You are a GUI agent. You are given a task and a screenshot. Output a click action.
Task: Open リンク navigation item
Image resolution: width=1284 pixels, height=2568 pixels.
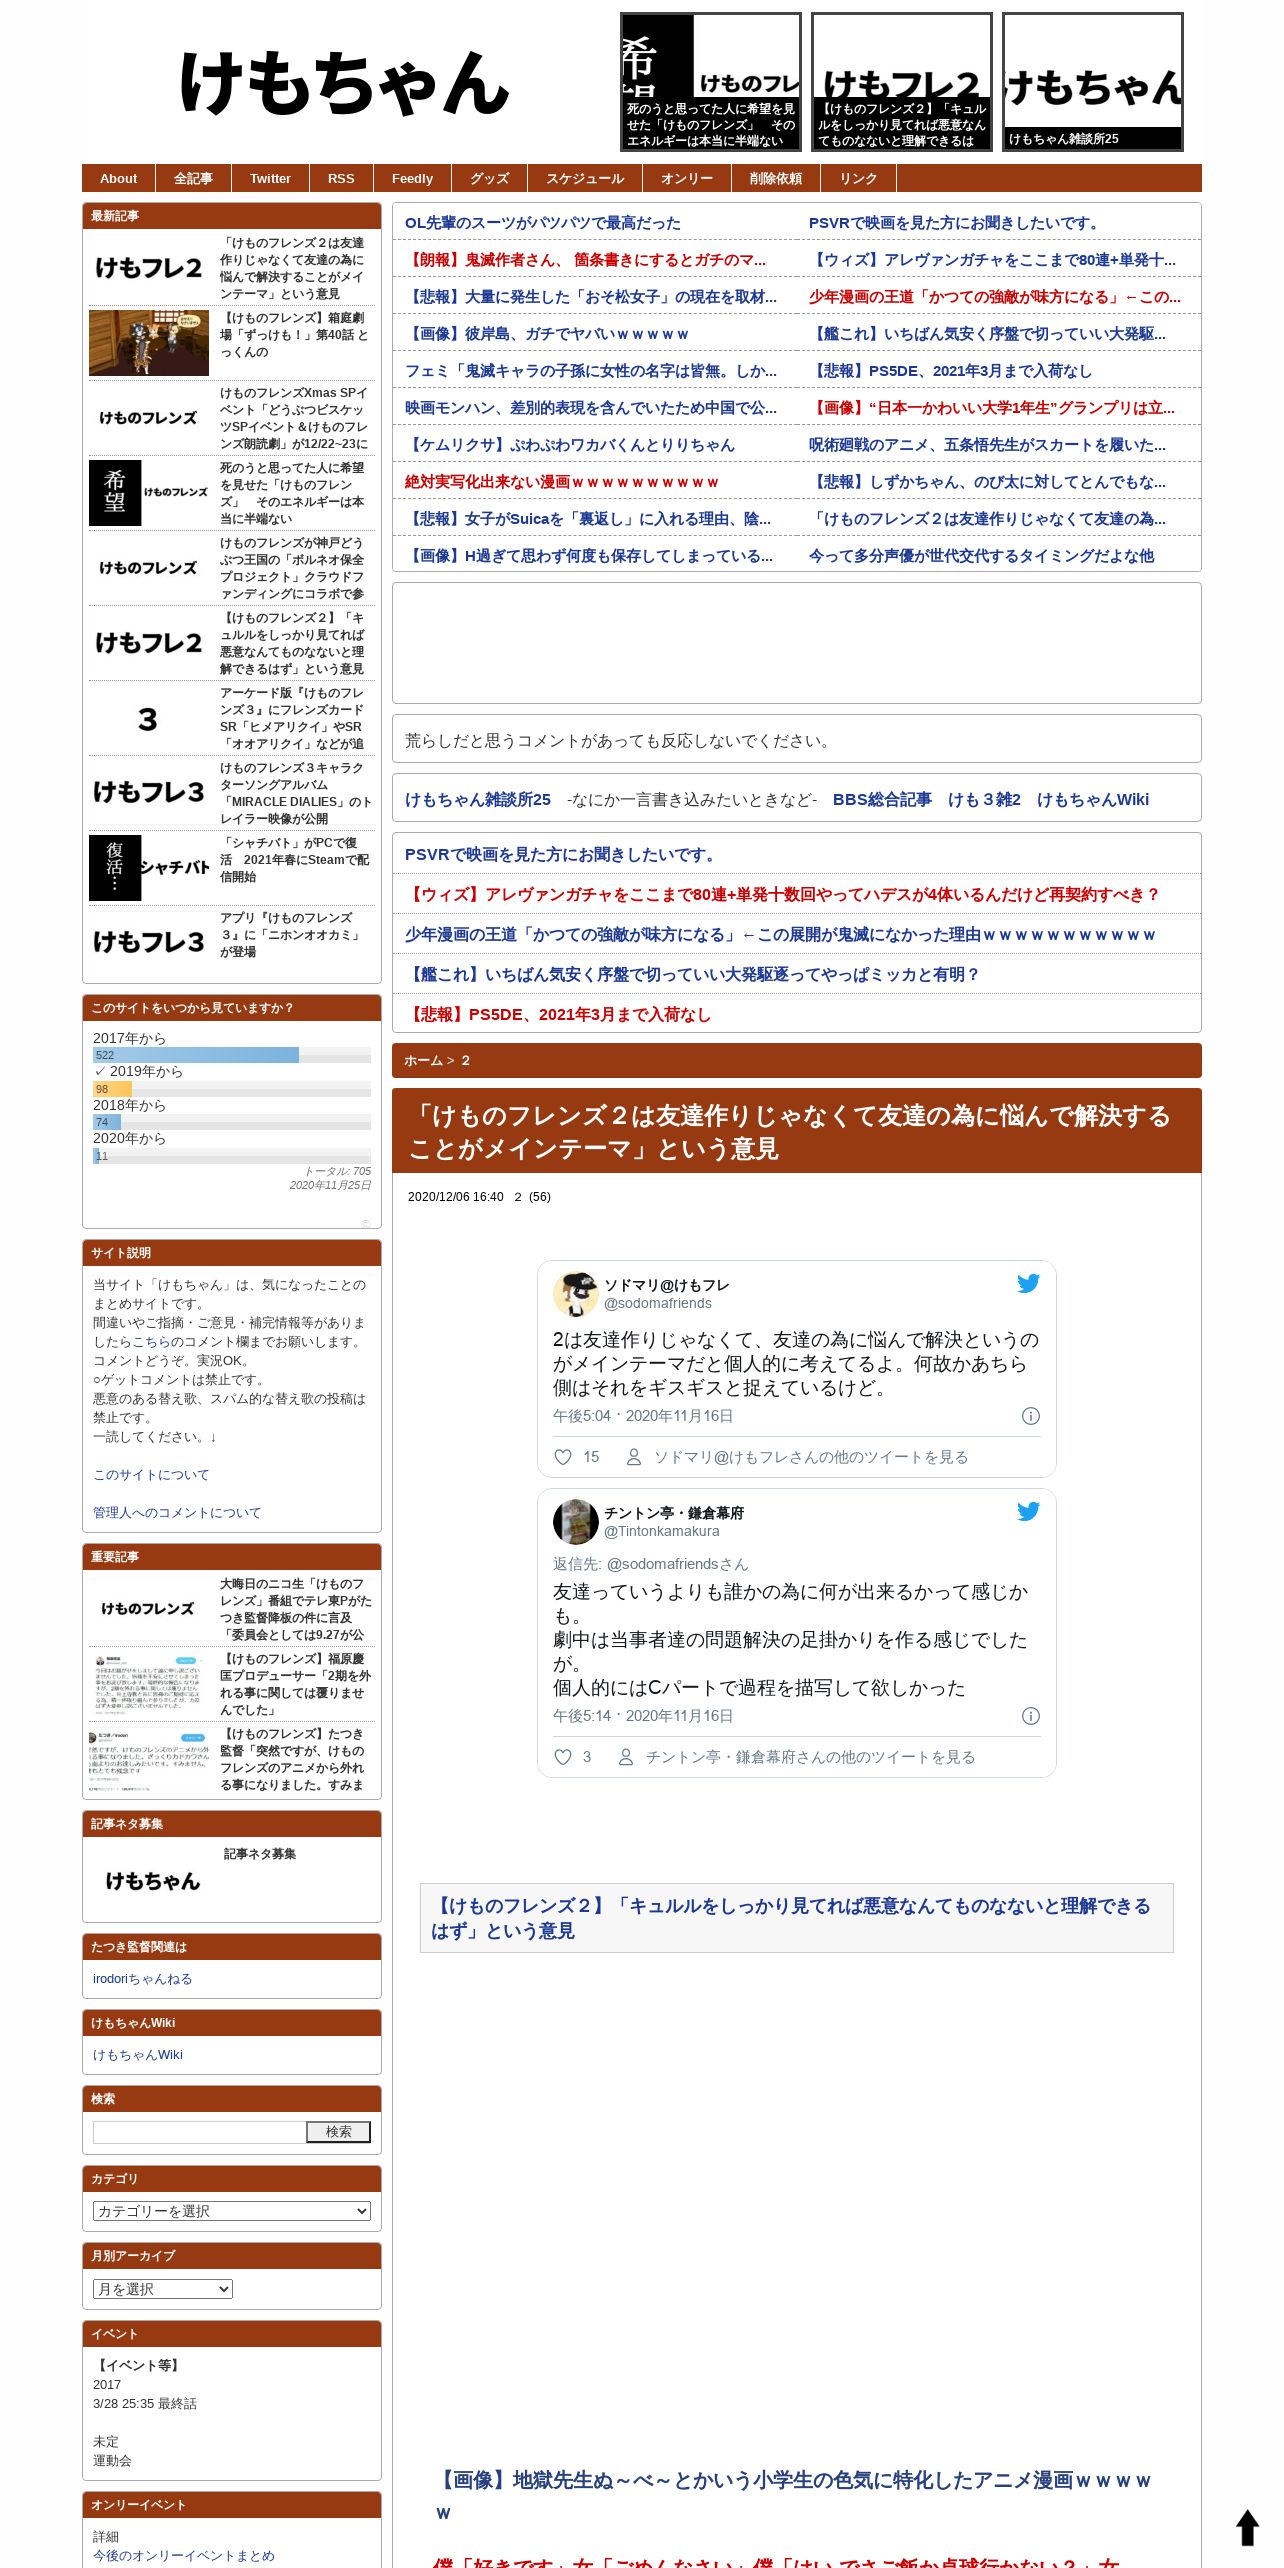click(x=858, y=178)
